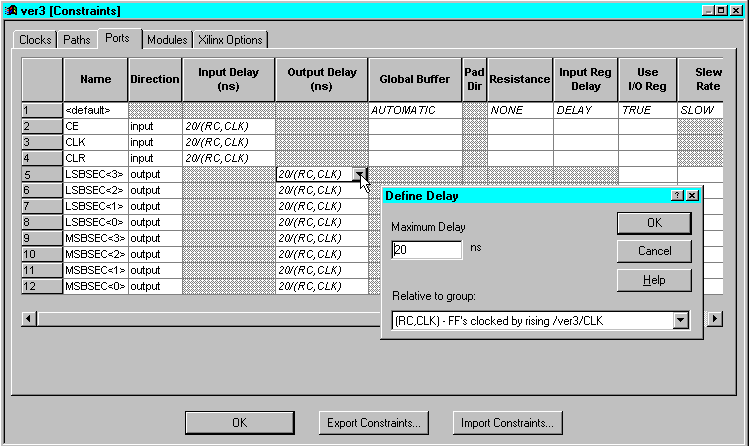Click the ver3 application icon in title bar
Image resolution: width=749 pixels, height=446 pixels.
[x=11, y=10]
